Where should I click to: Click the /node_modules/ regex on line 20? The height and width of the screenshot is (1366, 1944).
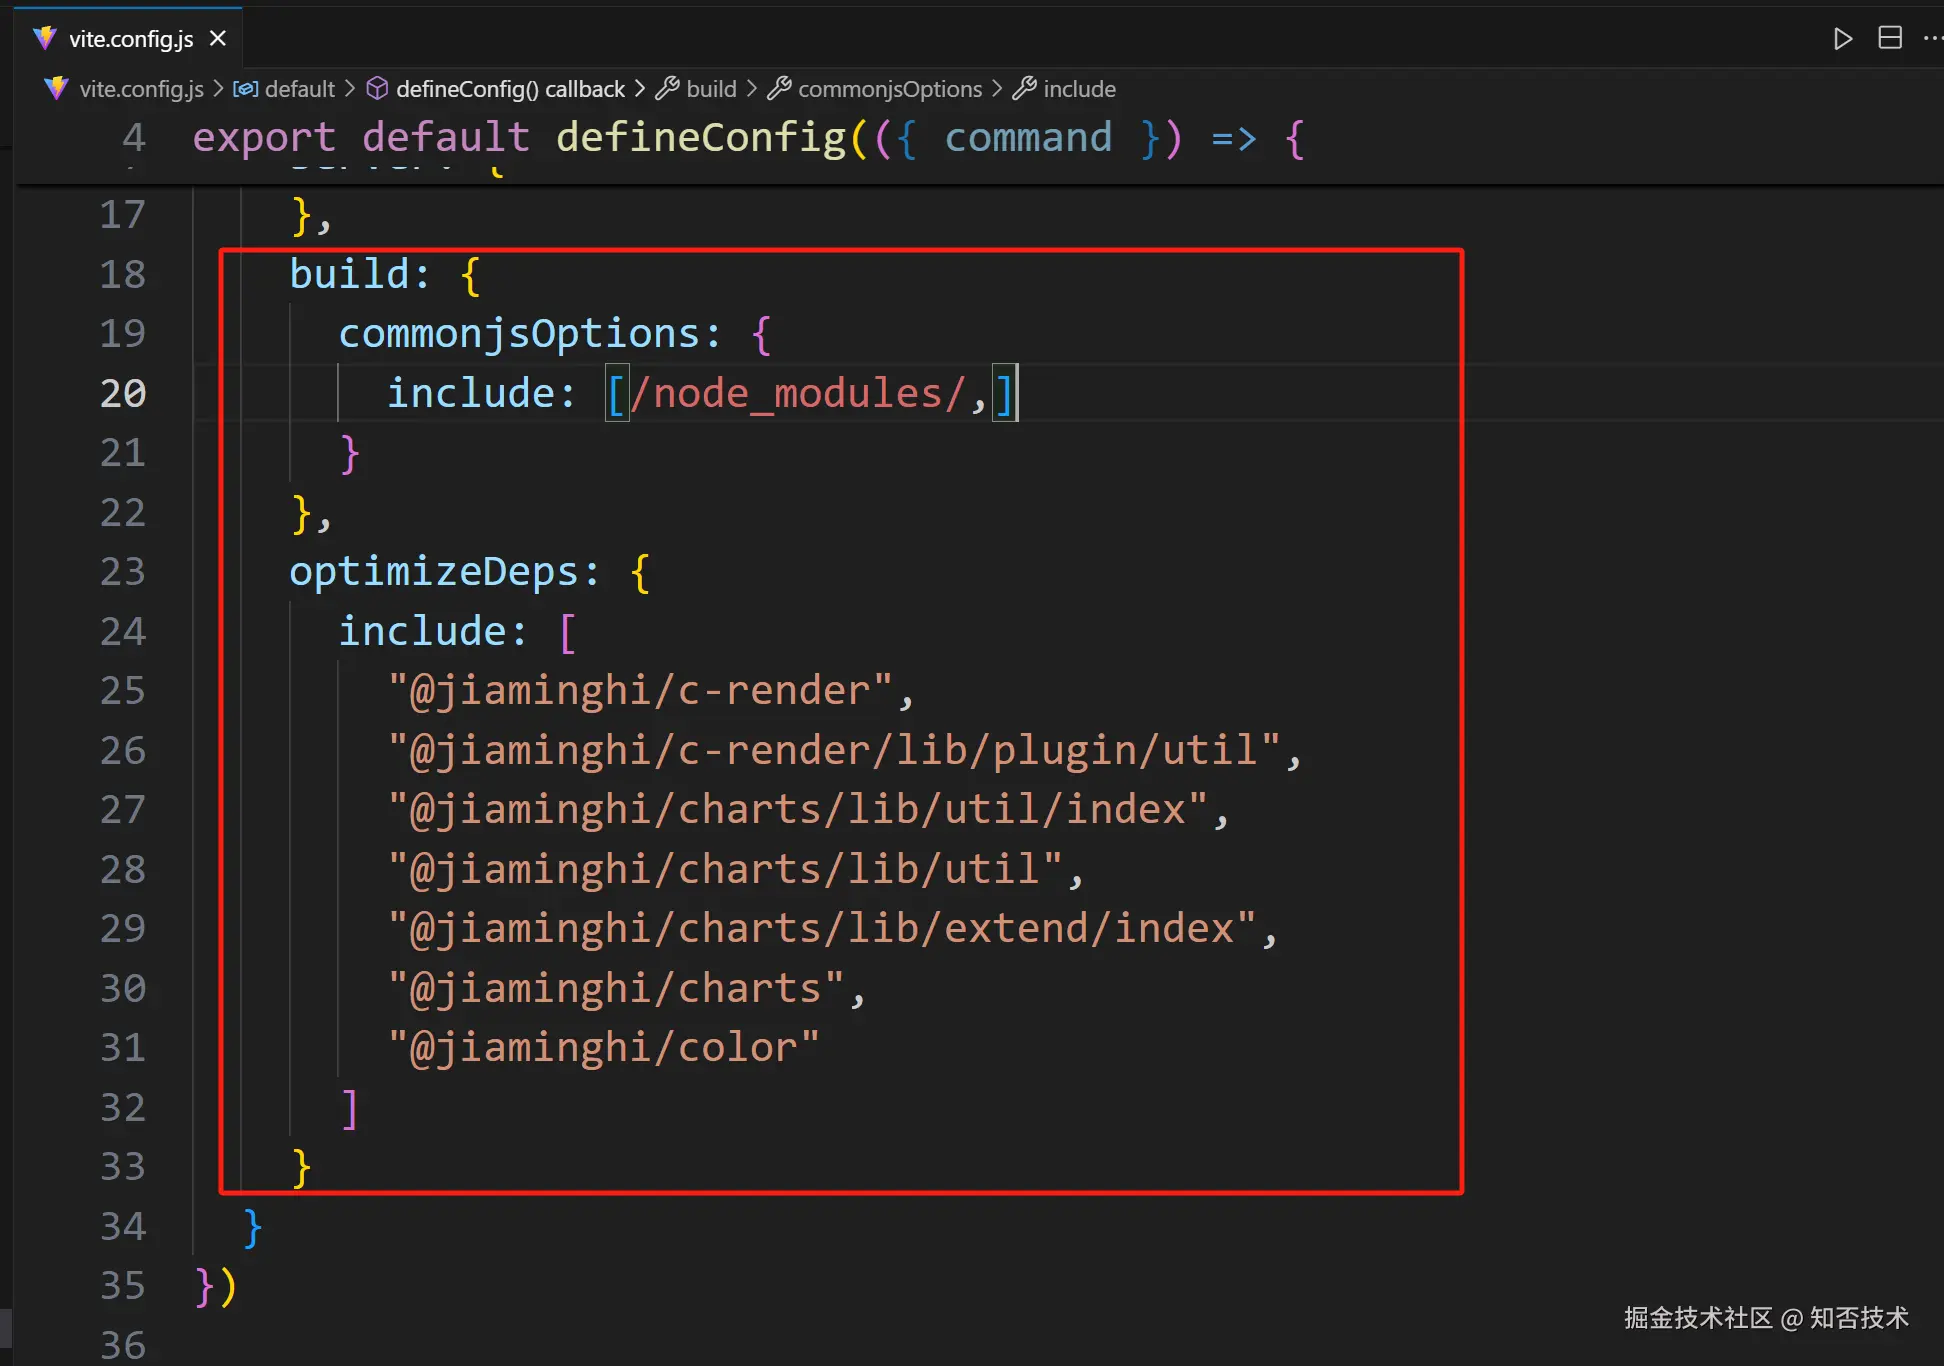pyautogui.click(x=798, y=393)
